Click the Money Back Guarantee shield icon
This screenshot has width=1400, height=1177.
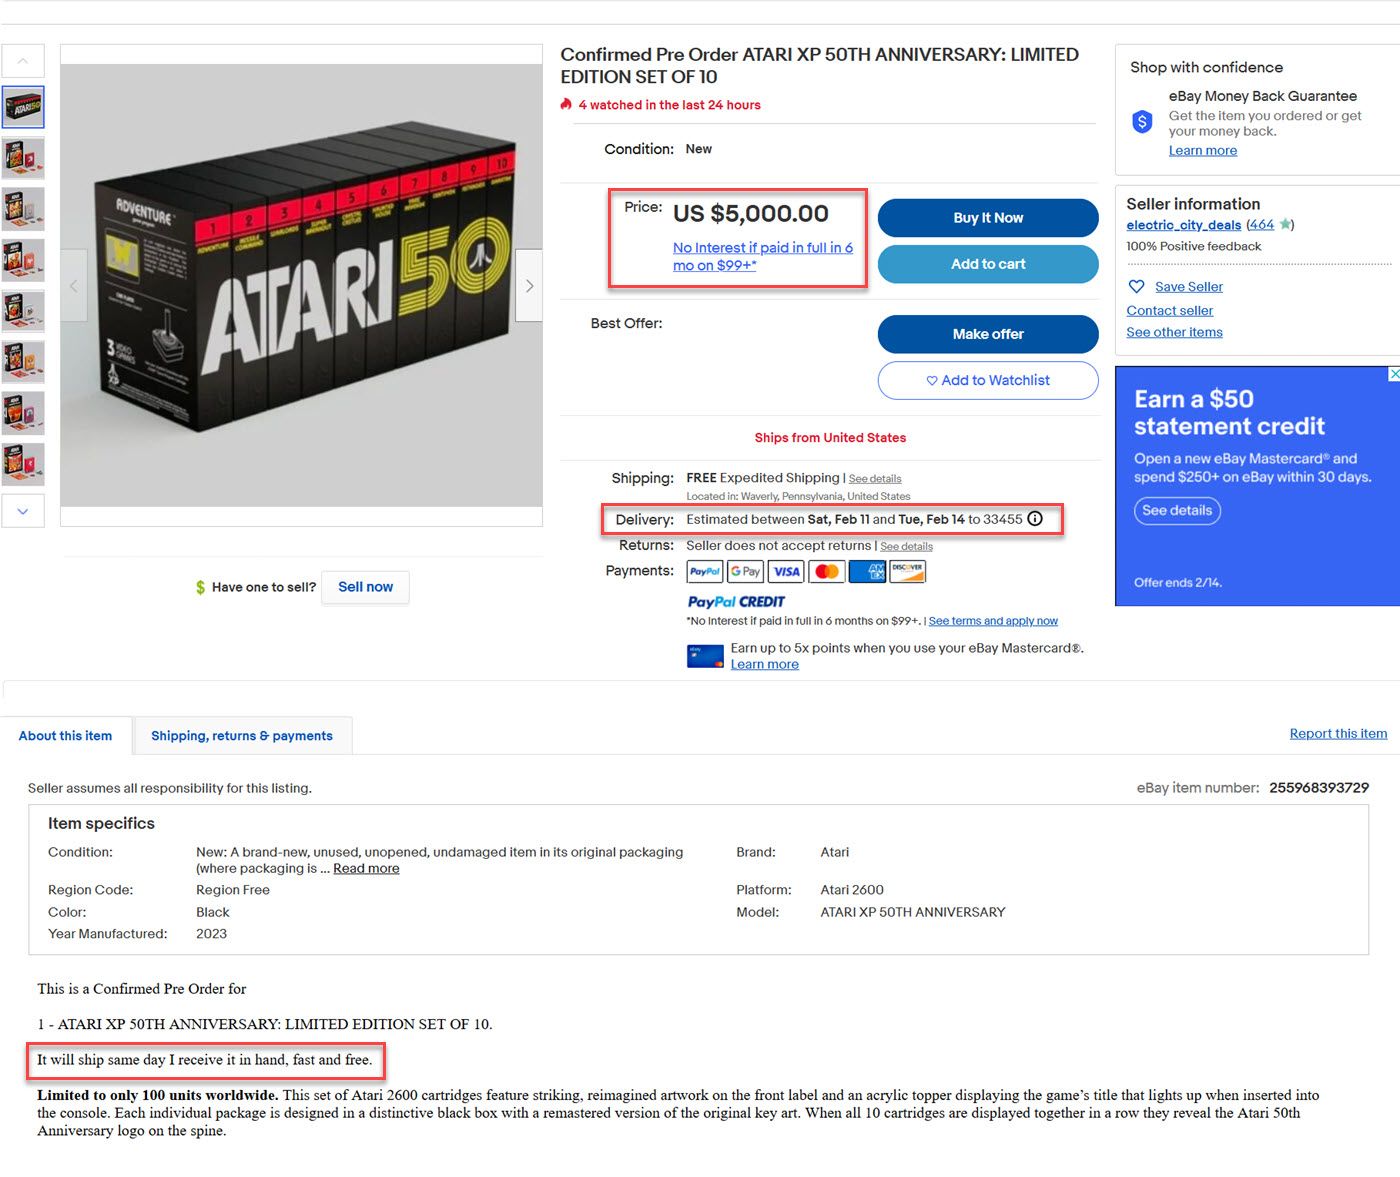(x=1142, y=122)
